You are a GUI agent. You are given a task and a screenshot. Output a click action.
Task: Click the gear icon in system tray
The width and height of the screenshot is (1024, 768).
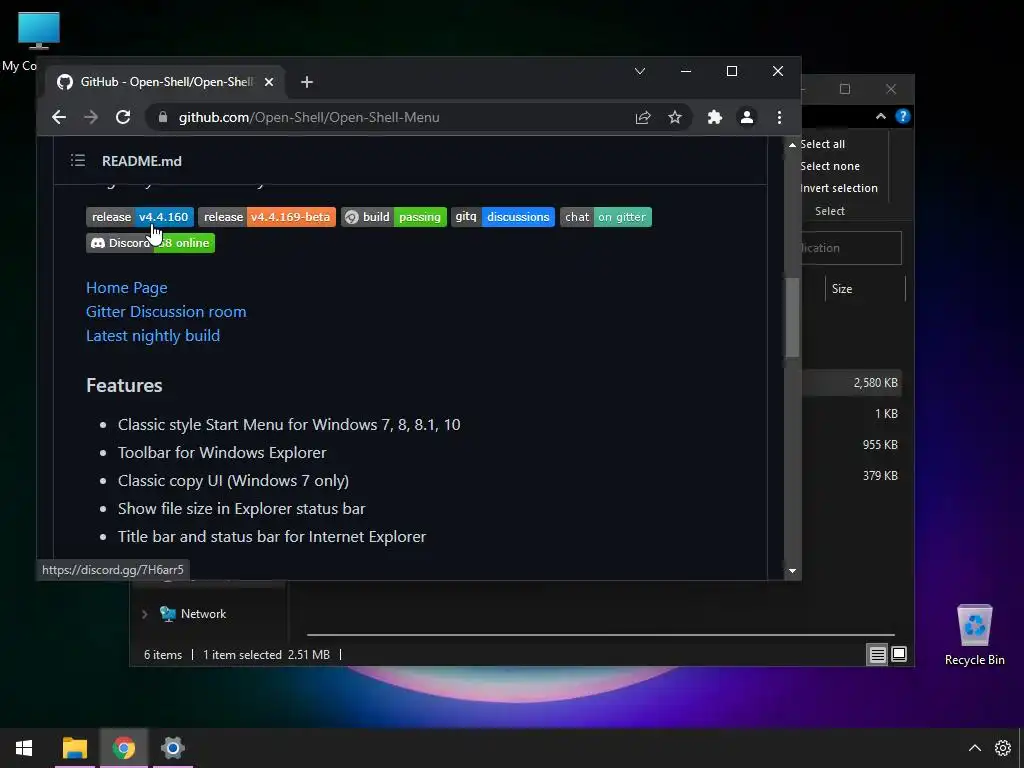1002,748
